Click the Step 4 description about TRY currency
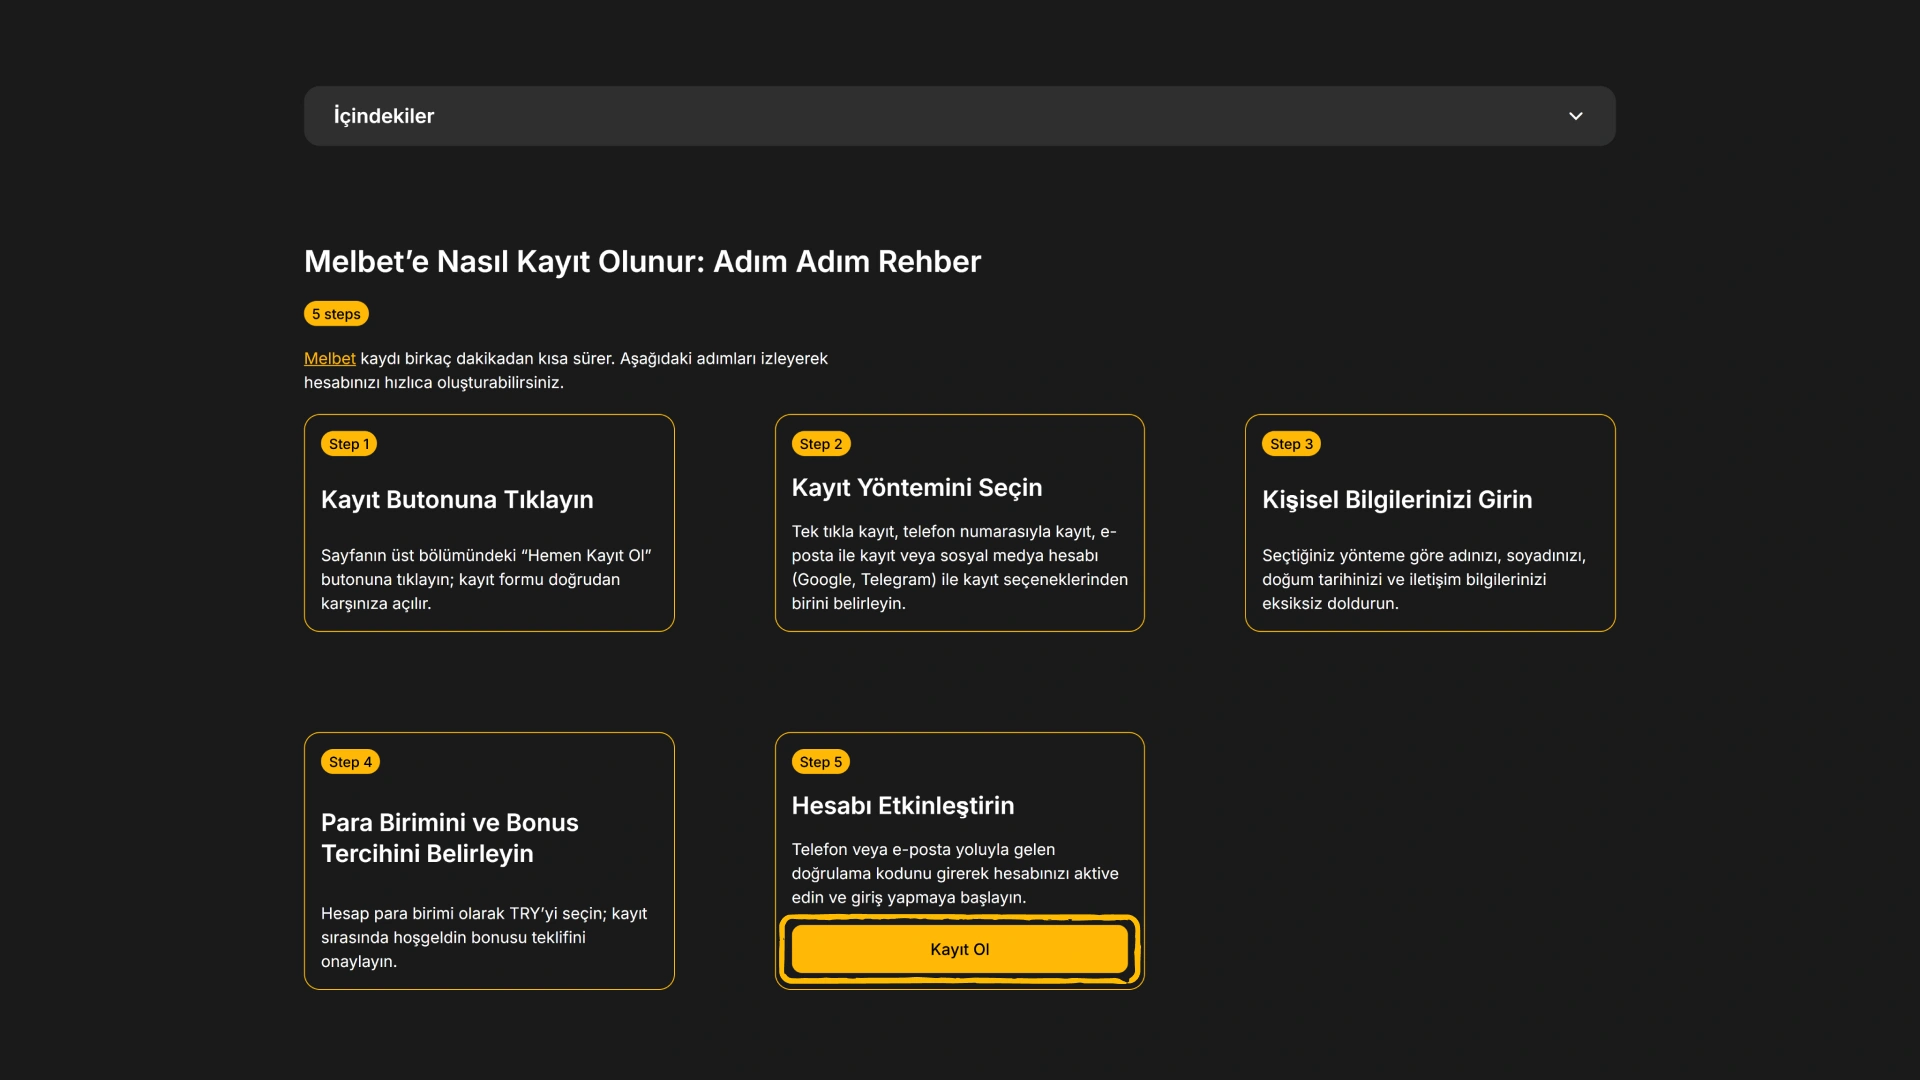The height and width of the screenshot is (1080, 1920). click(484, 937)
